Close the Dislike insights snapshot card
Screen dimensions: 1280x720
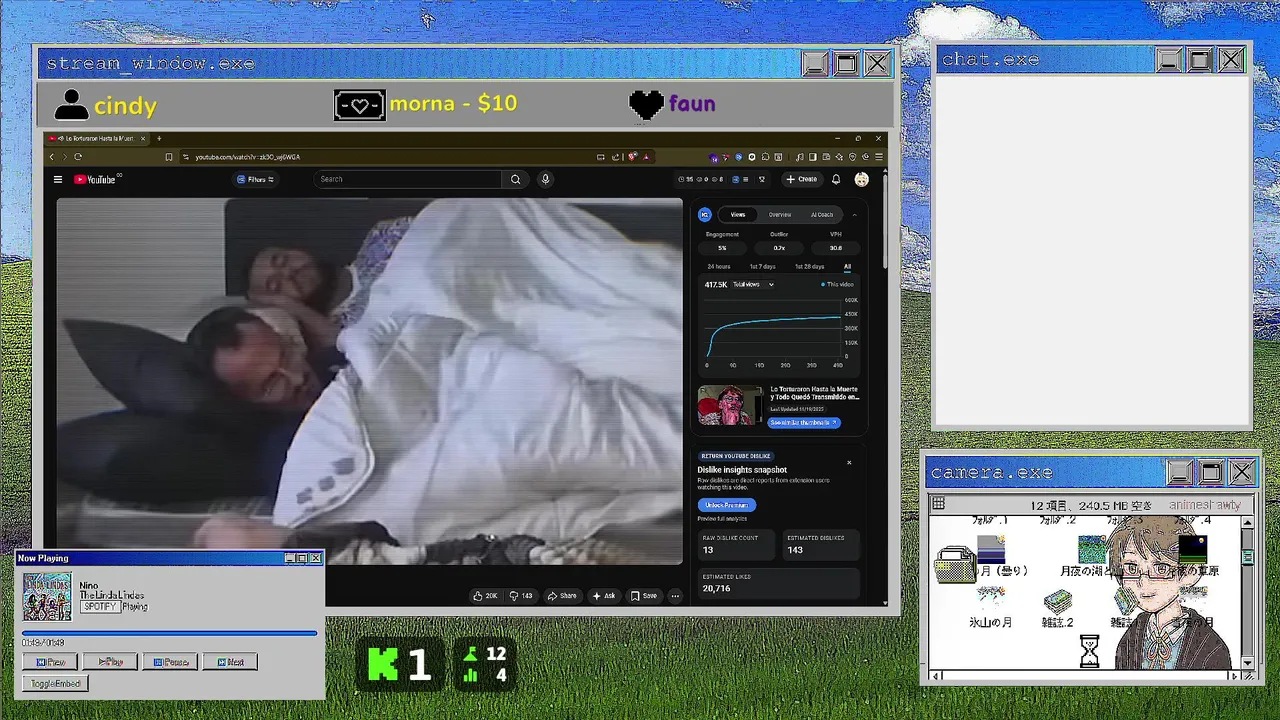[849, 462]
